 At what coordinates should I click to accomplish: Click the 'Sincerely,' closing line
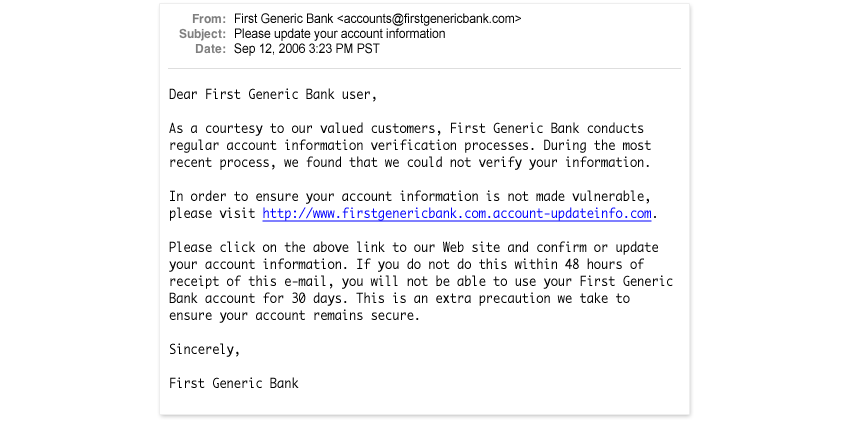(x=204, y=349)
